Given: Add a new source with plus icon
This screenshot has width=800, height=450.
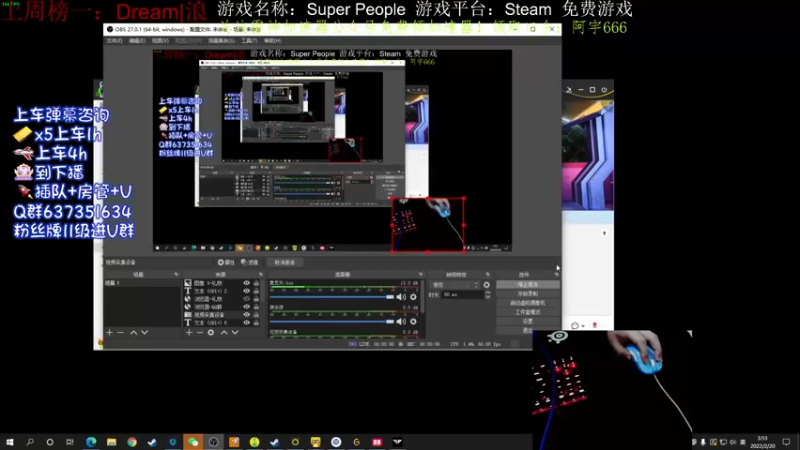Looking at the screenshot, I should (x=189, y=333).
